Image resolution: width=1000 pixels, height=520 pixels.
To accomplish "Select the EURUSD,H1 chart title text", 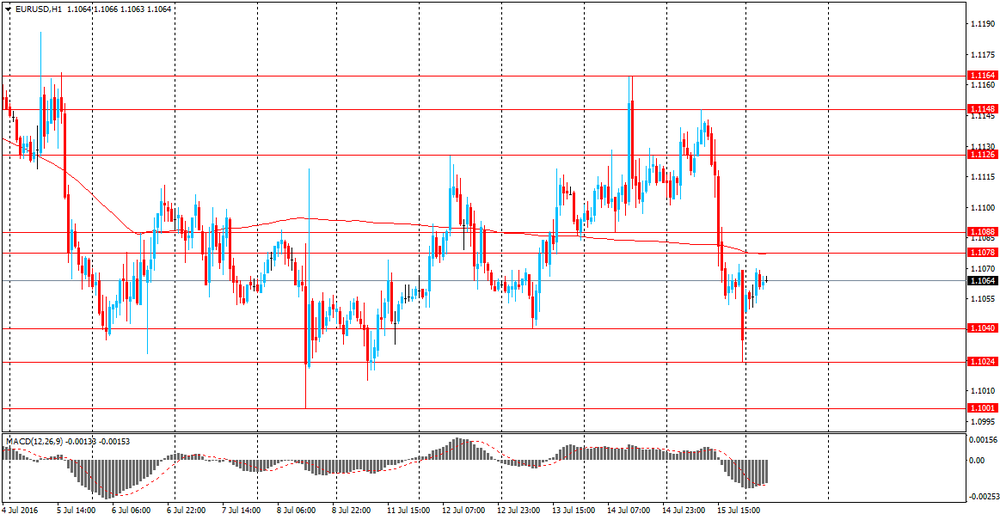I will pos(38,10).
